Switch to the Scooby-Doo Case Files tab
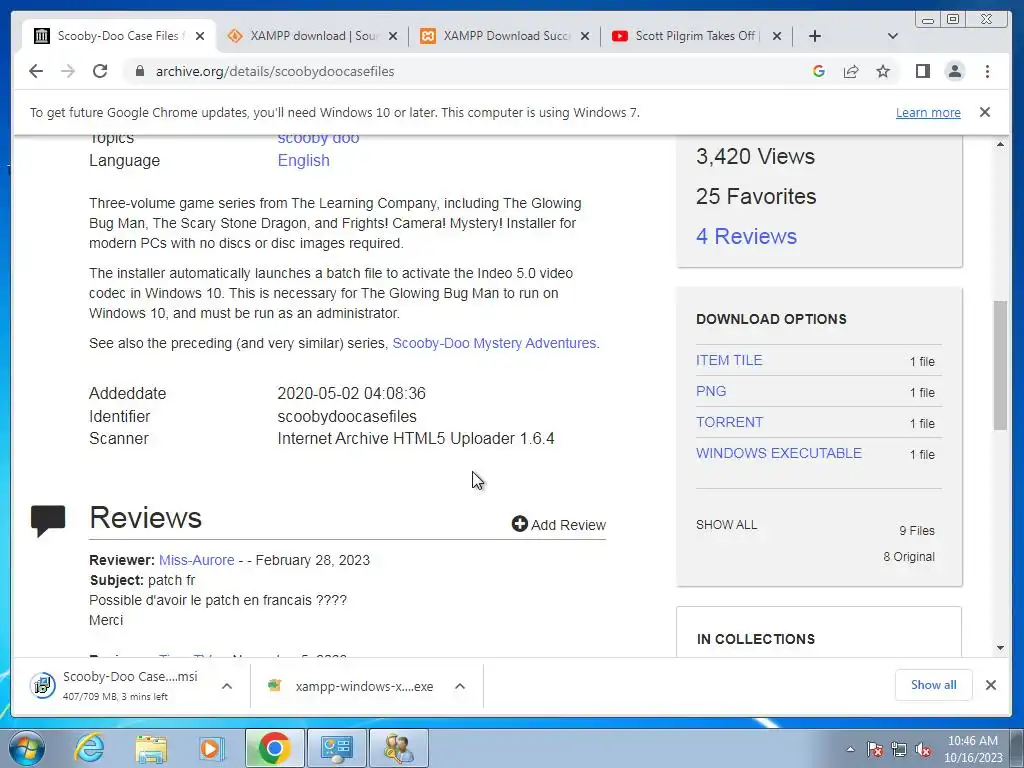This screenshot has height=768, width=1024. click(x=118, y=36)
